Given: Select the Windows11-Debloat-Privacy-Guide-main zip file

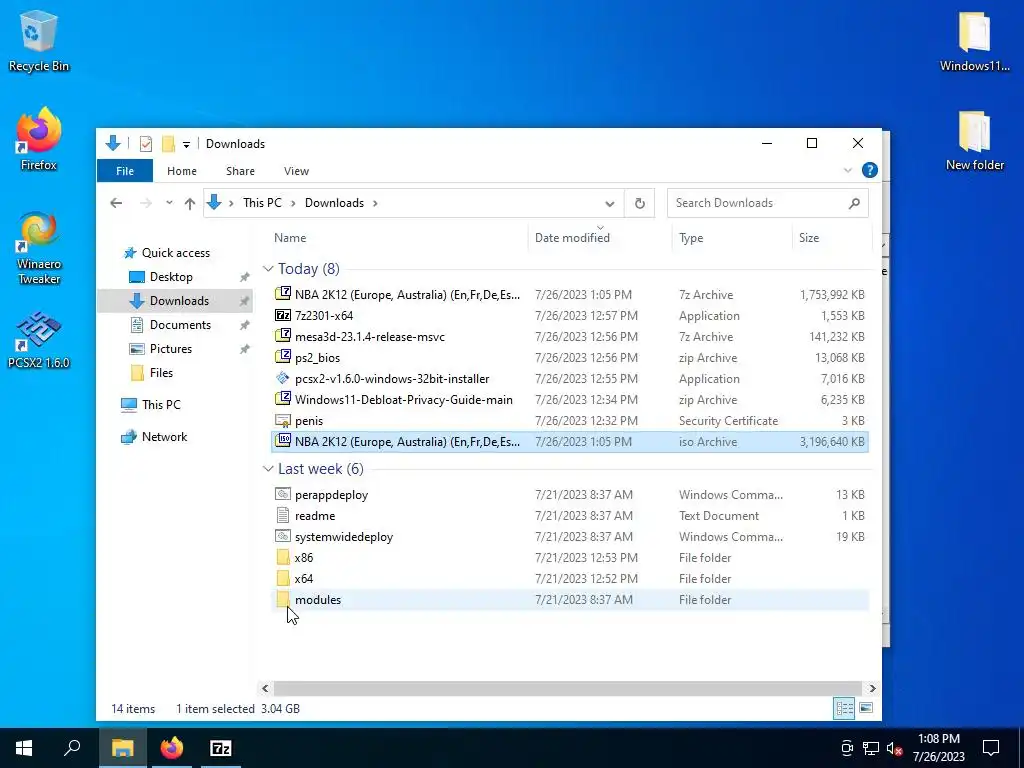Looking at the screenshot, I should pyautogui.click(x=569, y=400).
